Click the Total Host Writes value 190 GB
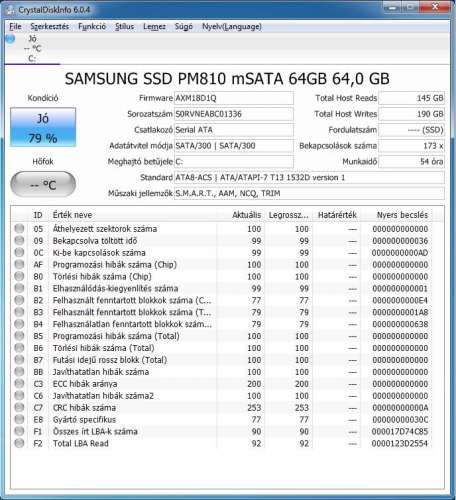The image size is (456, 500). tap(412, 114)
